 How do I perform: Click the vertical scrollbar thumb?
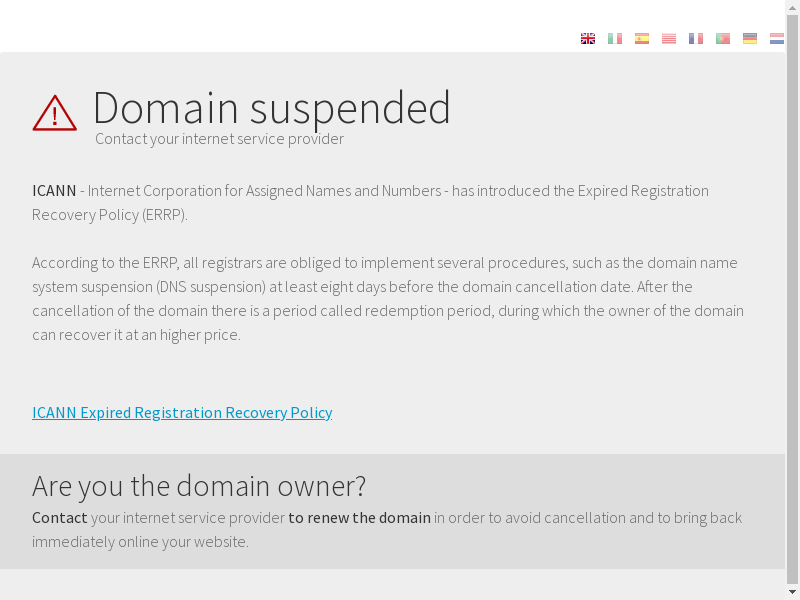tap(792, 300)
